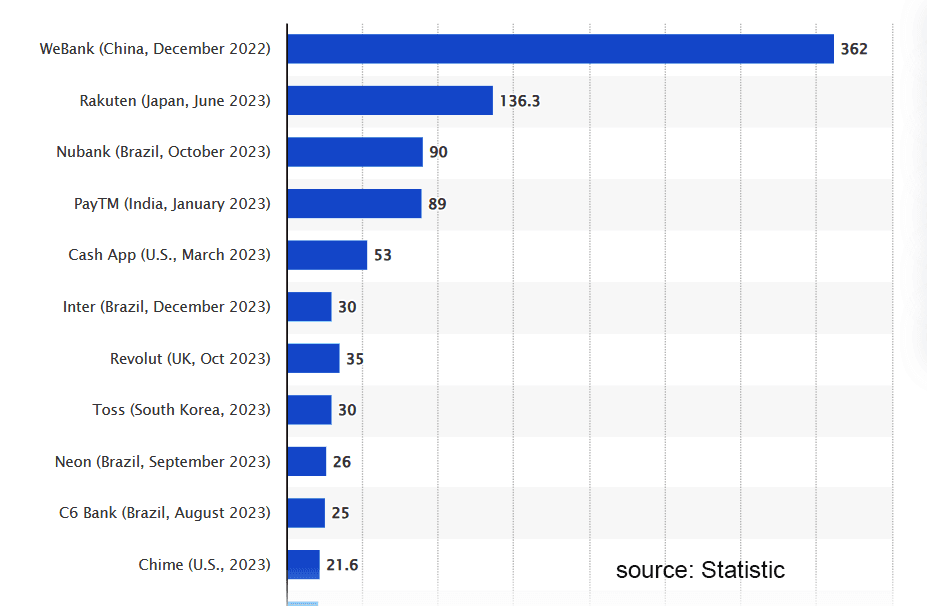Click the 30 value beside Toss bar
927x606 pixels.
[347, 410]
